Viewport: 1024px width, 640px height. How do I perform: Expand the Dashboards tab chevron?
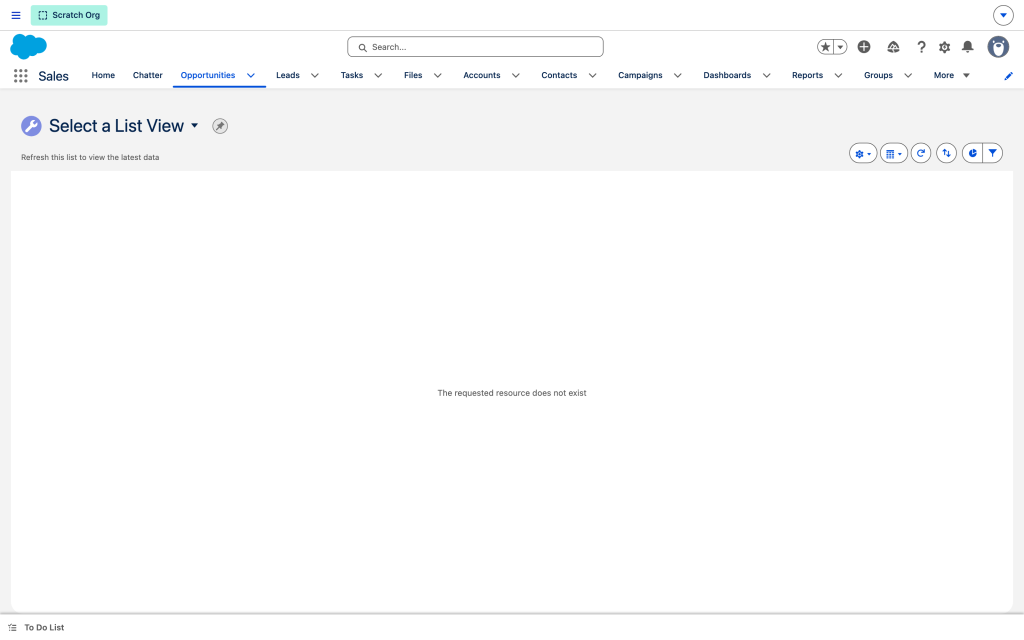click(x=767, y=75)
